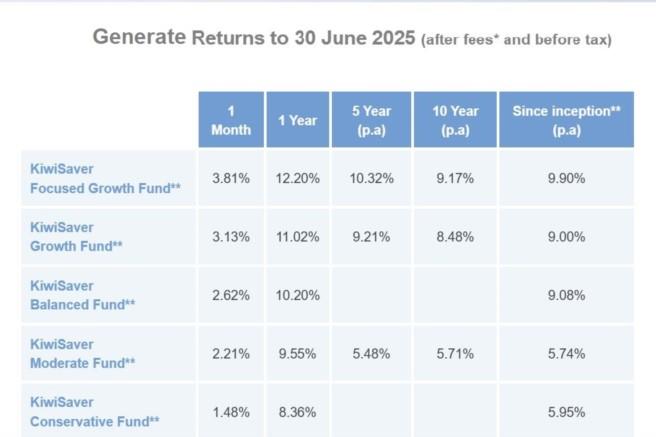Image resolution: width=656 pixels, height=437 pixels.
Task: Open the KiwiSaver Moderate Fund link
Action: [x=77, y=351]
